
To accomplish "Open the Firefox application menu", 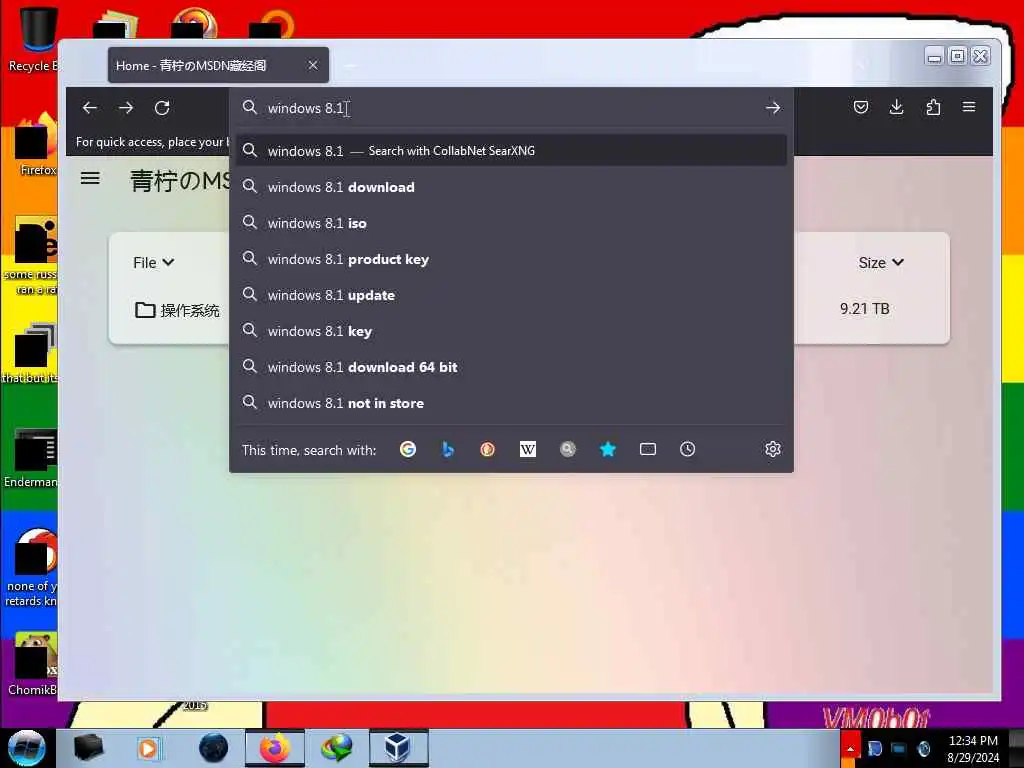I will [x=969, y=107].
